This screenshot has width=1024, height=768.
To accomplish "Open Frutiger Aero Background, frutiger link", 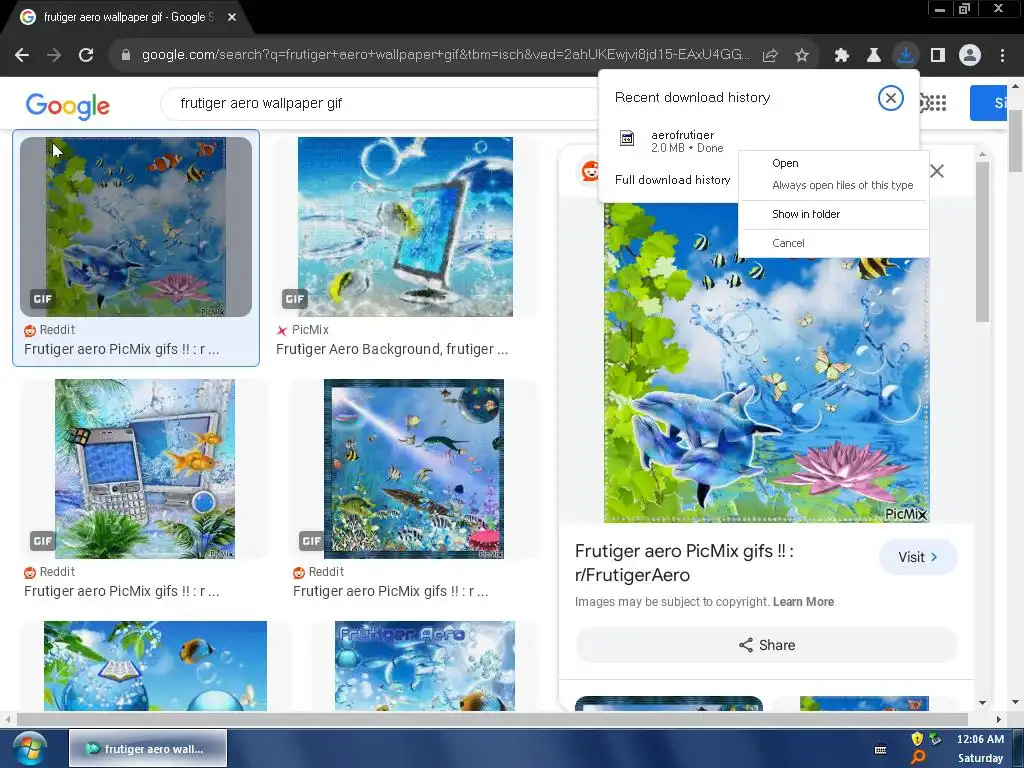I will click(x=392, y=349).
